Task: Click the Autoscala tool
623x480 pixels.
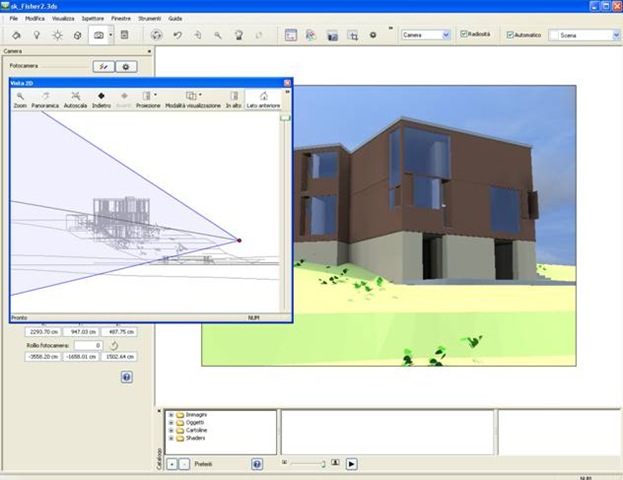Action: tap(75, 98)
